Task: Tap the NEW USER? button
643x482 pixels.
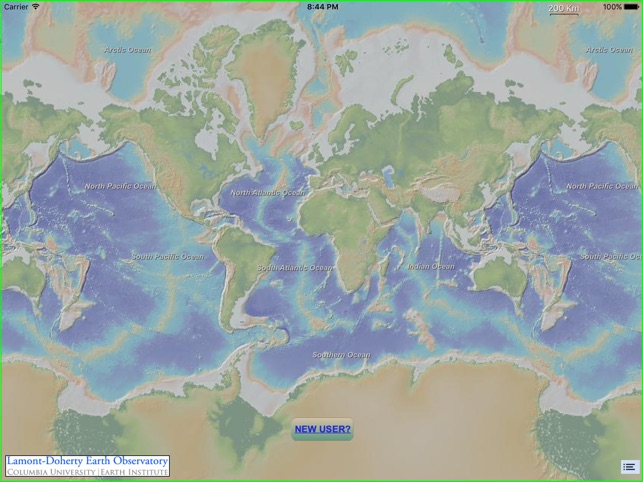Action: coord(322,429)
